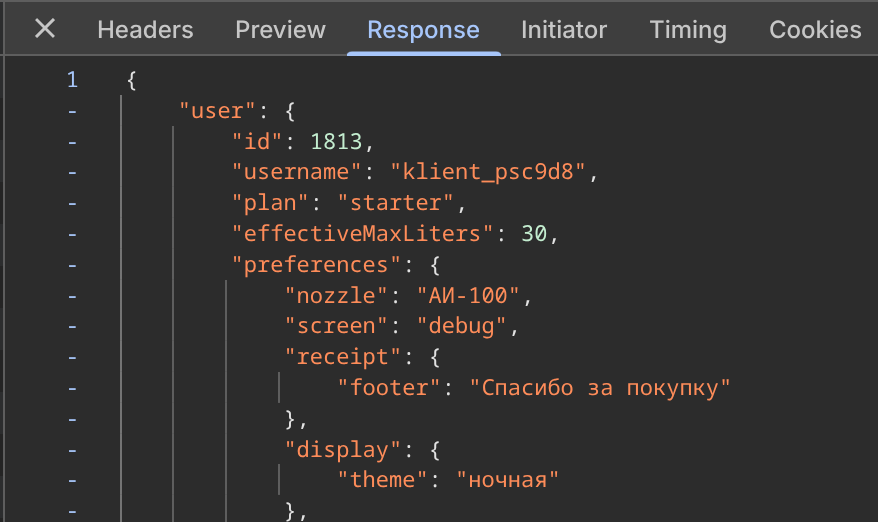Switch to the Headers tab
The image size is (878, 522).
[x=145, y=30]
